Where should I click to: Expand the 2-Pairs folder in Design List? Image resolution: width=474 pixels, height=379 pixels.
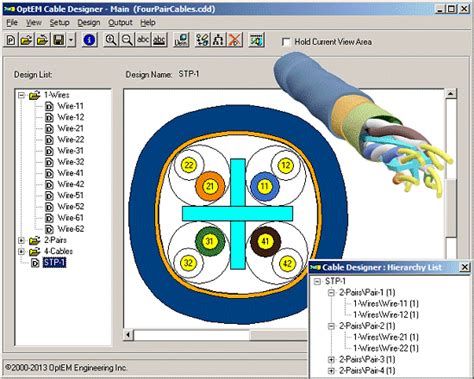coord(21,240)
